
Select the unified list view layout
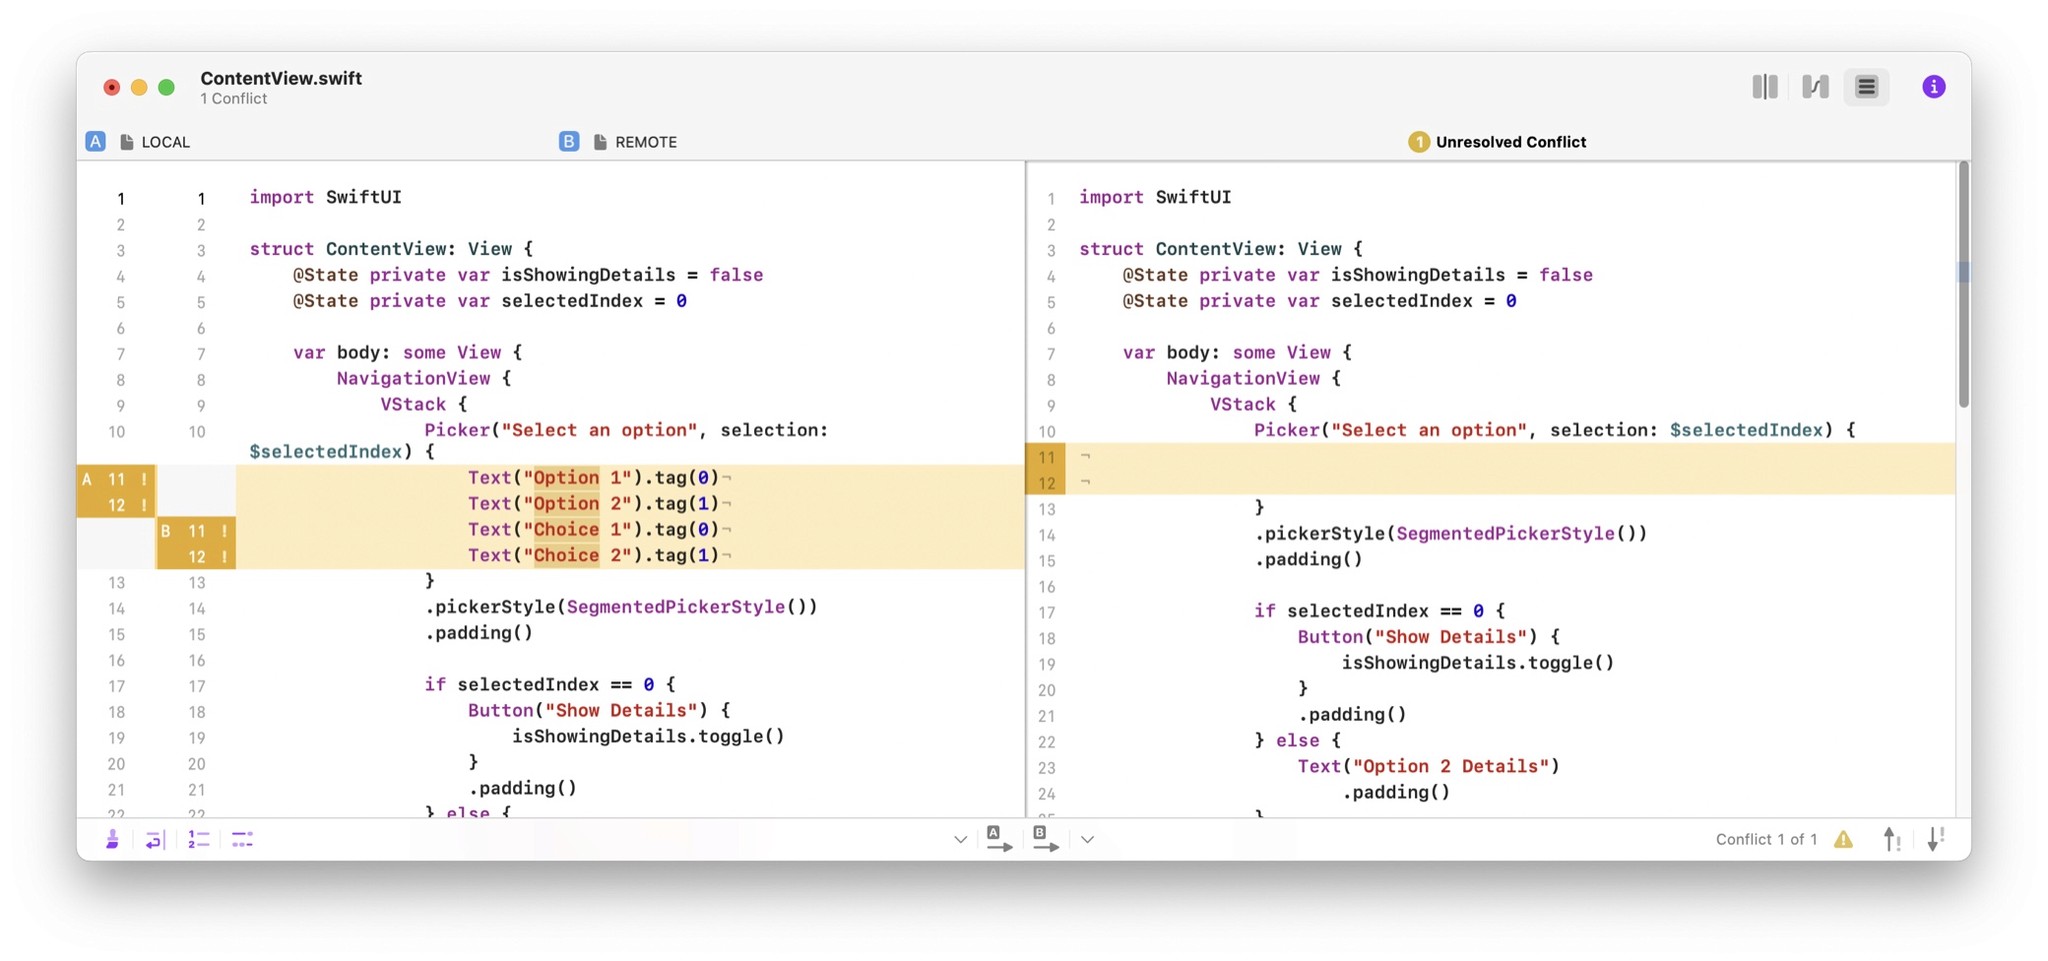coord(1866,87)
